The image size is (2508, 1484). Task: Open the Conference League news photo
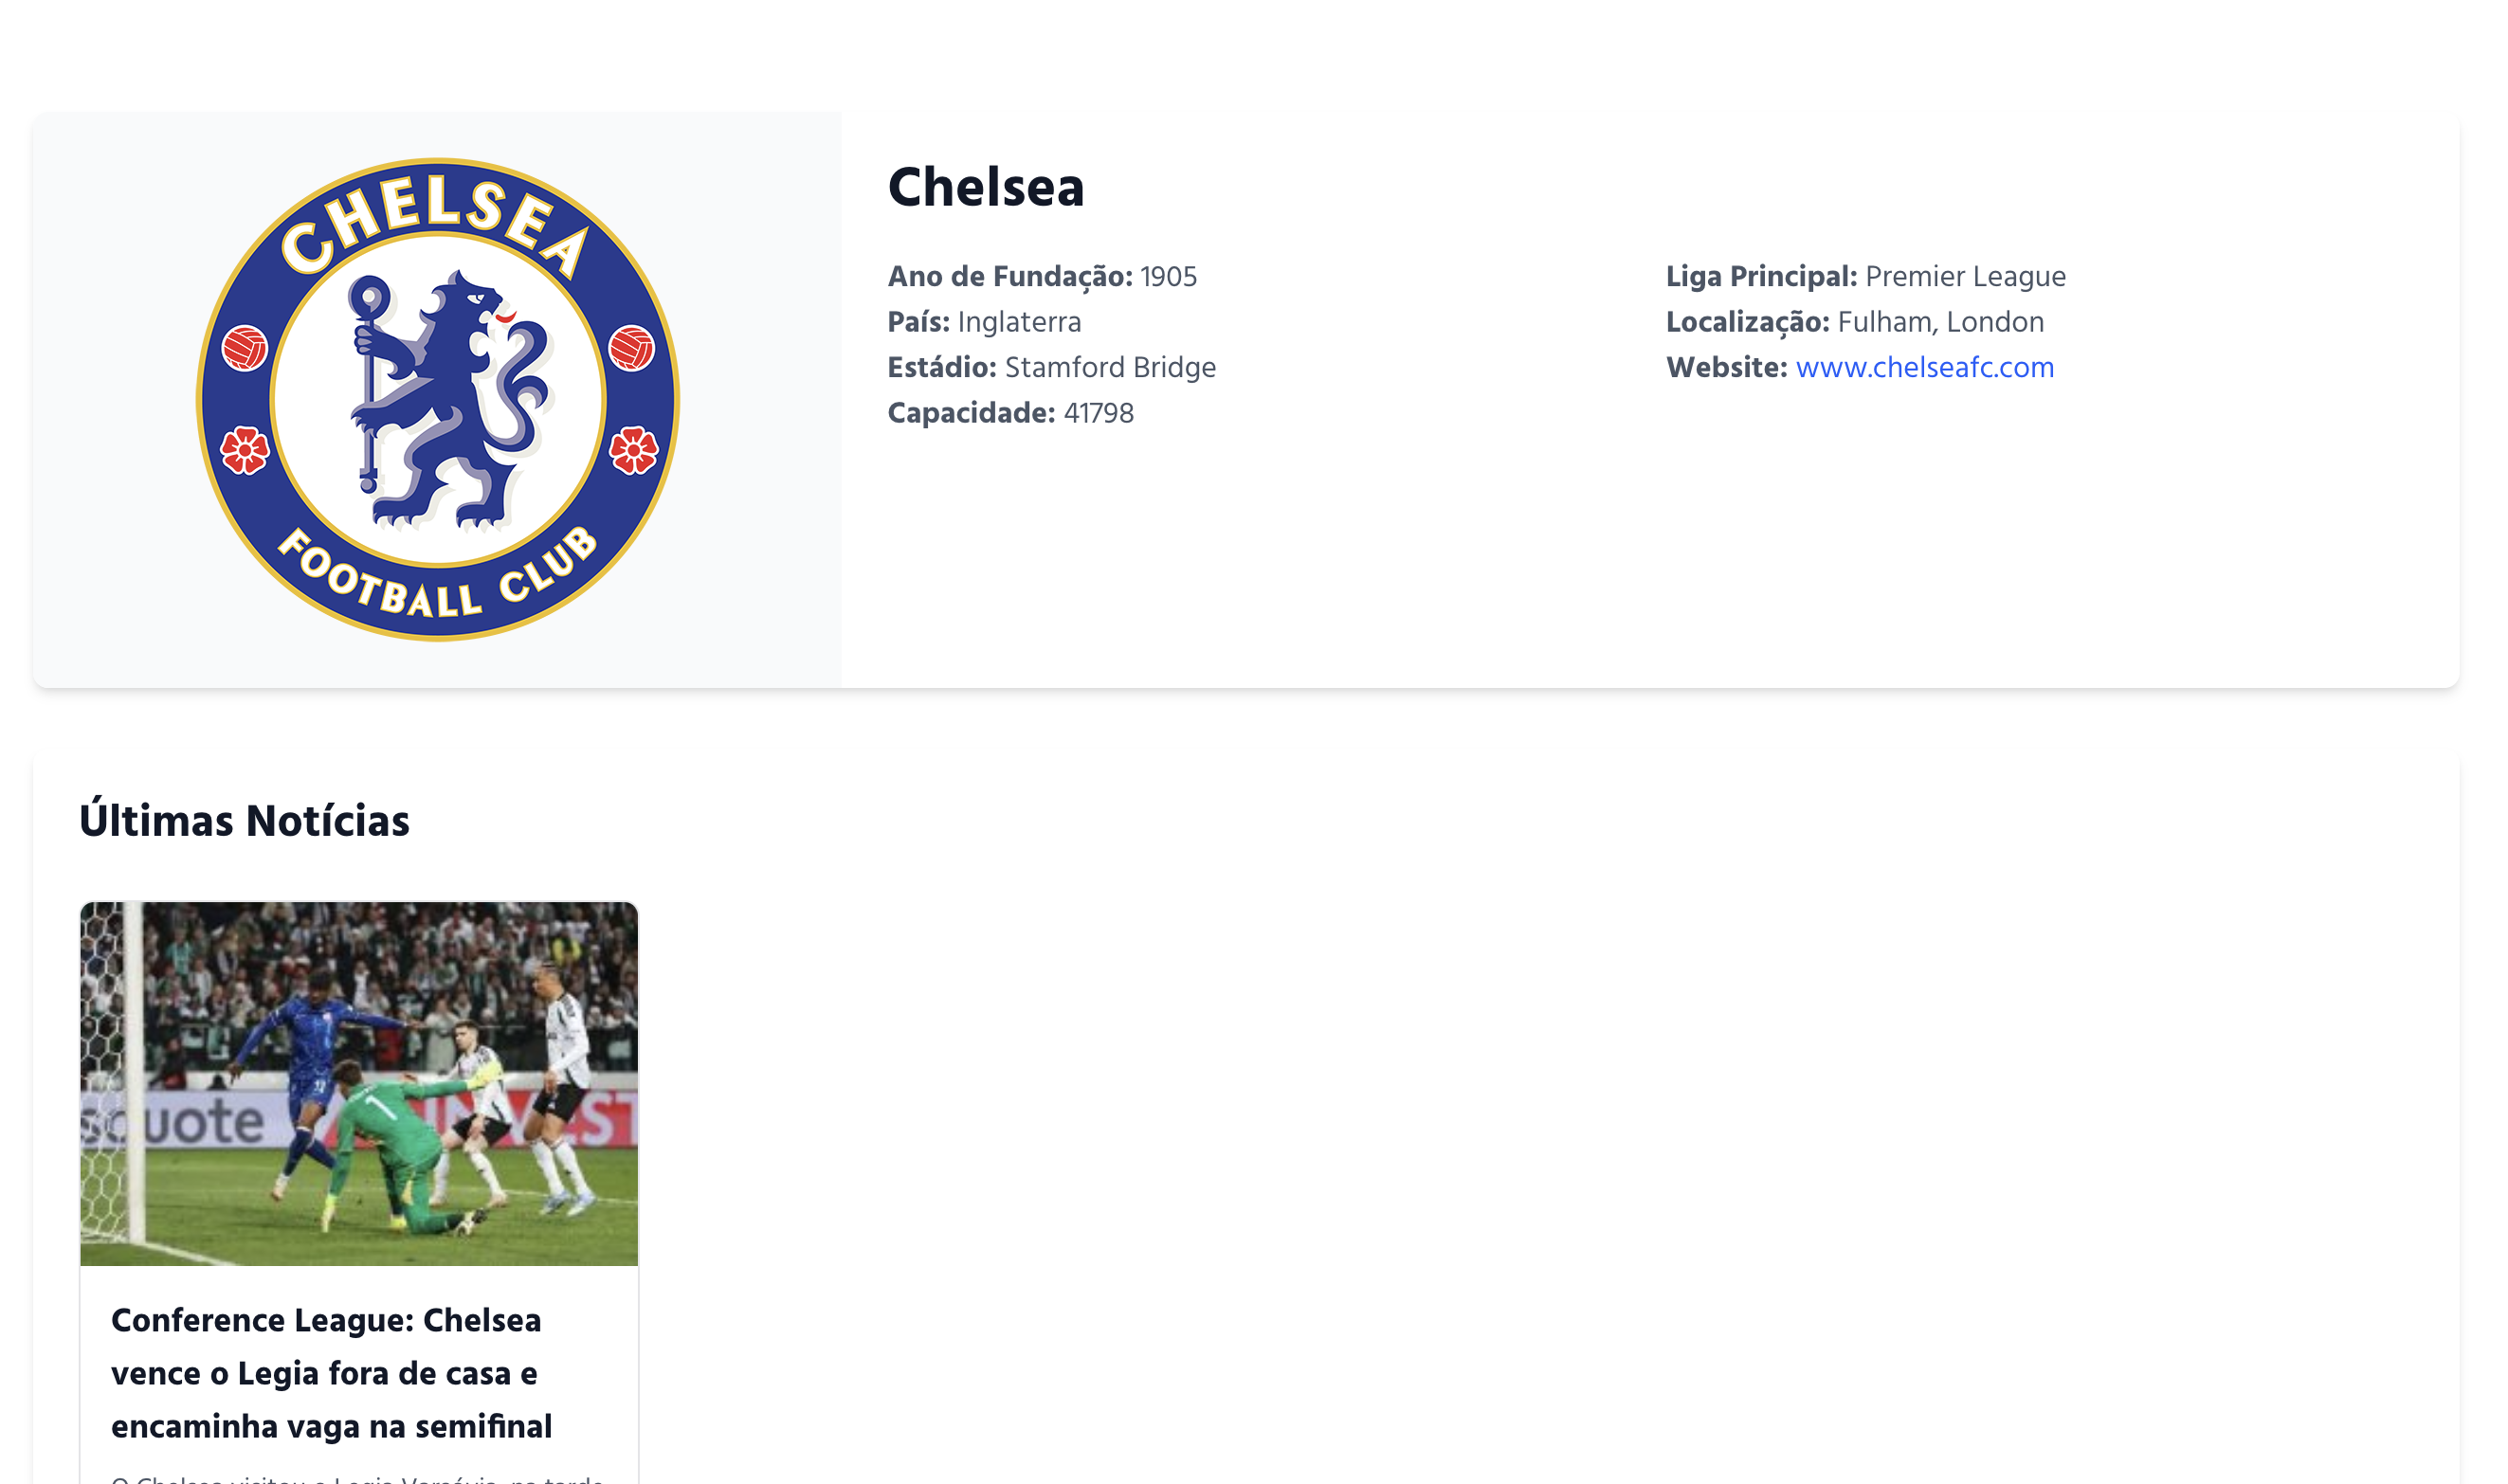pos(358,1083)
